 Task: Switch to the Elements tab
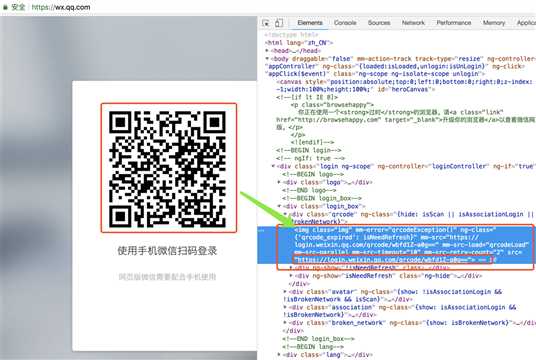pos(310,23)
